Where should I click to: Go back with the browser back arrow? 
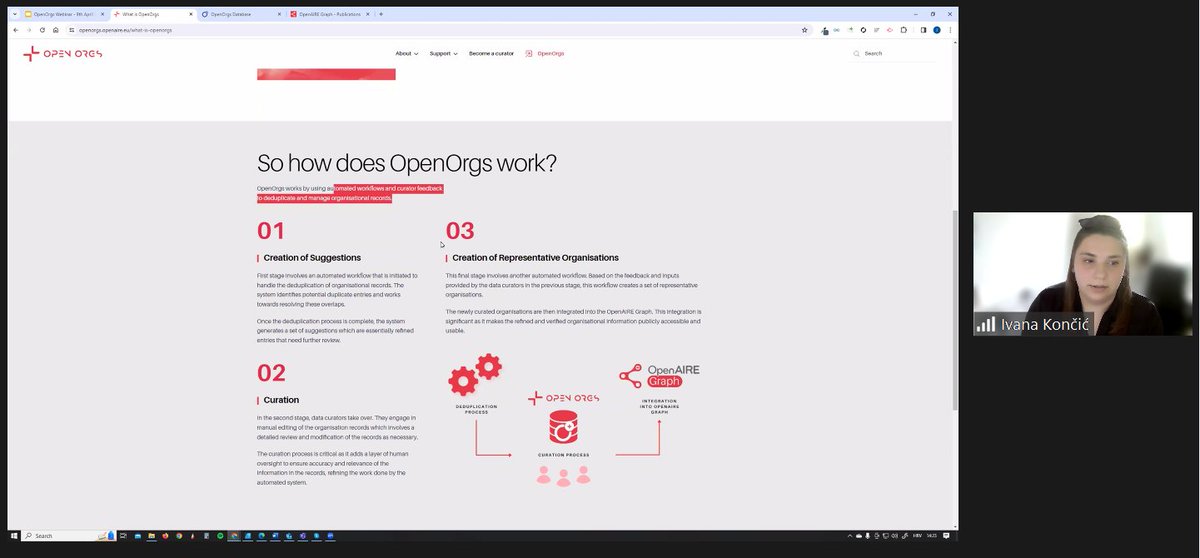click(x=15, y=30)
